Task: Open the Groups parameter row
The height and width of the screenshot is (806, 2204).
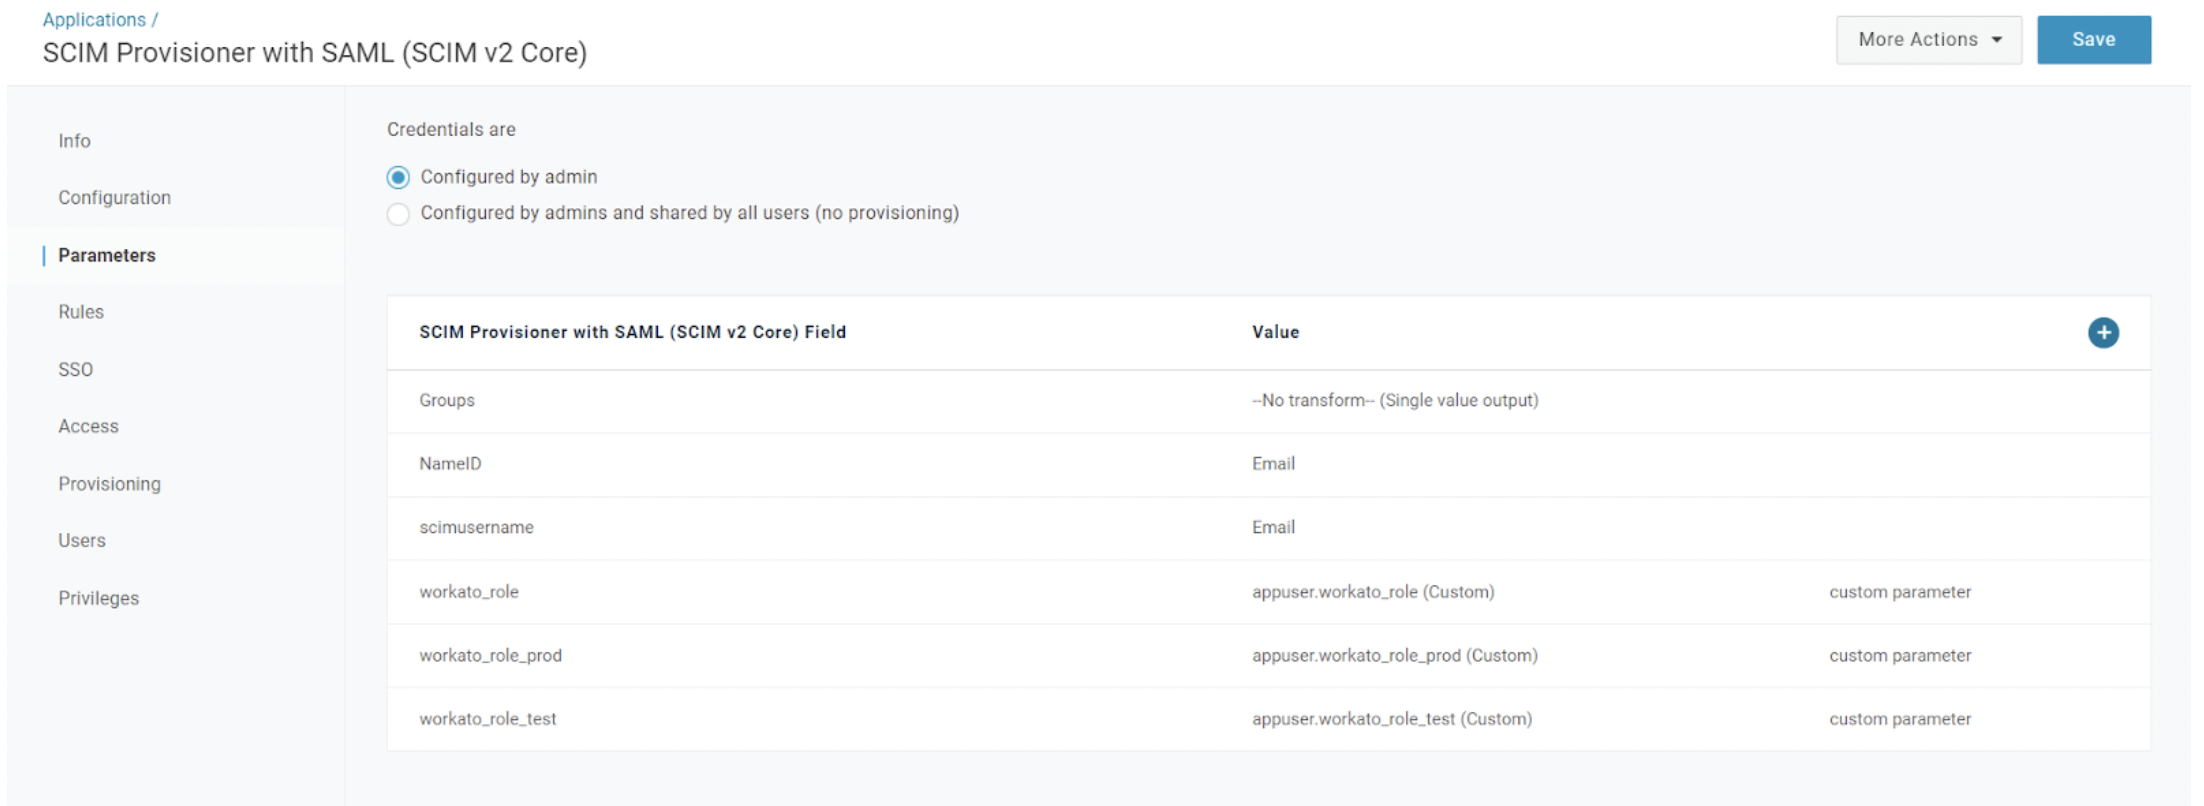Action: [x=447, y=401]
